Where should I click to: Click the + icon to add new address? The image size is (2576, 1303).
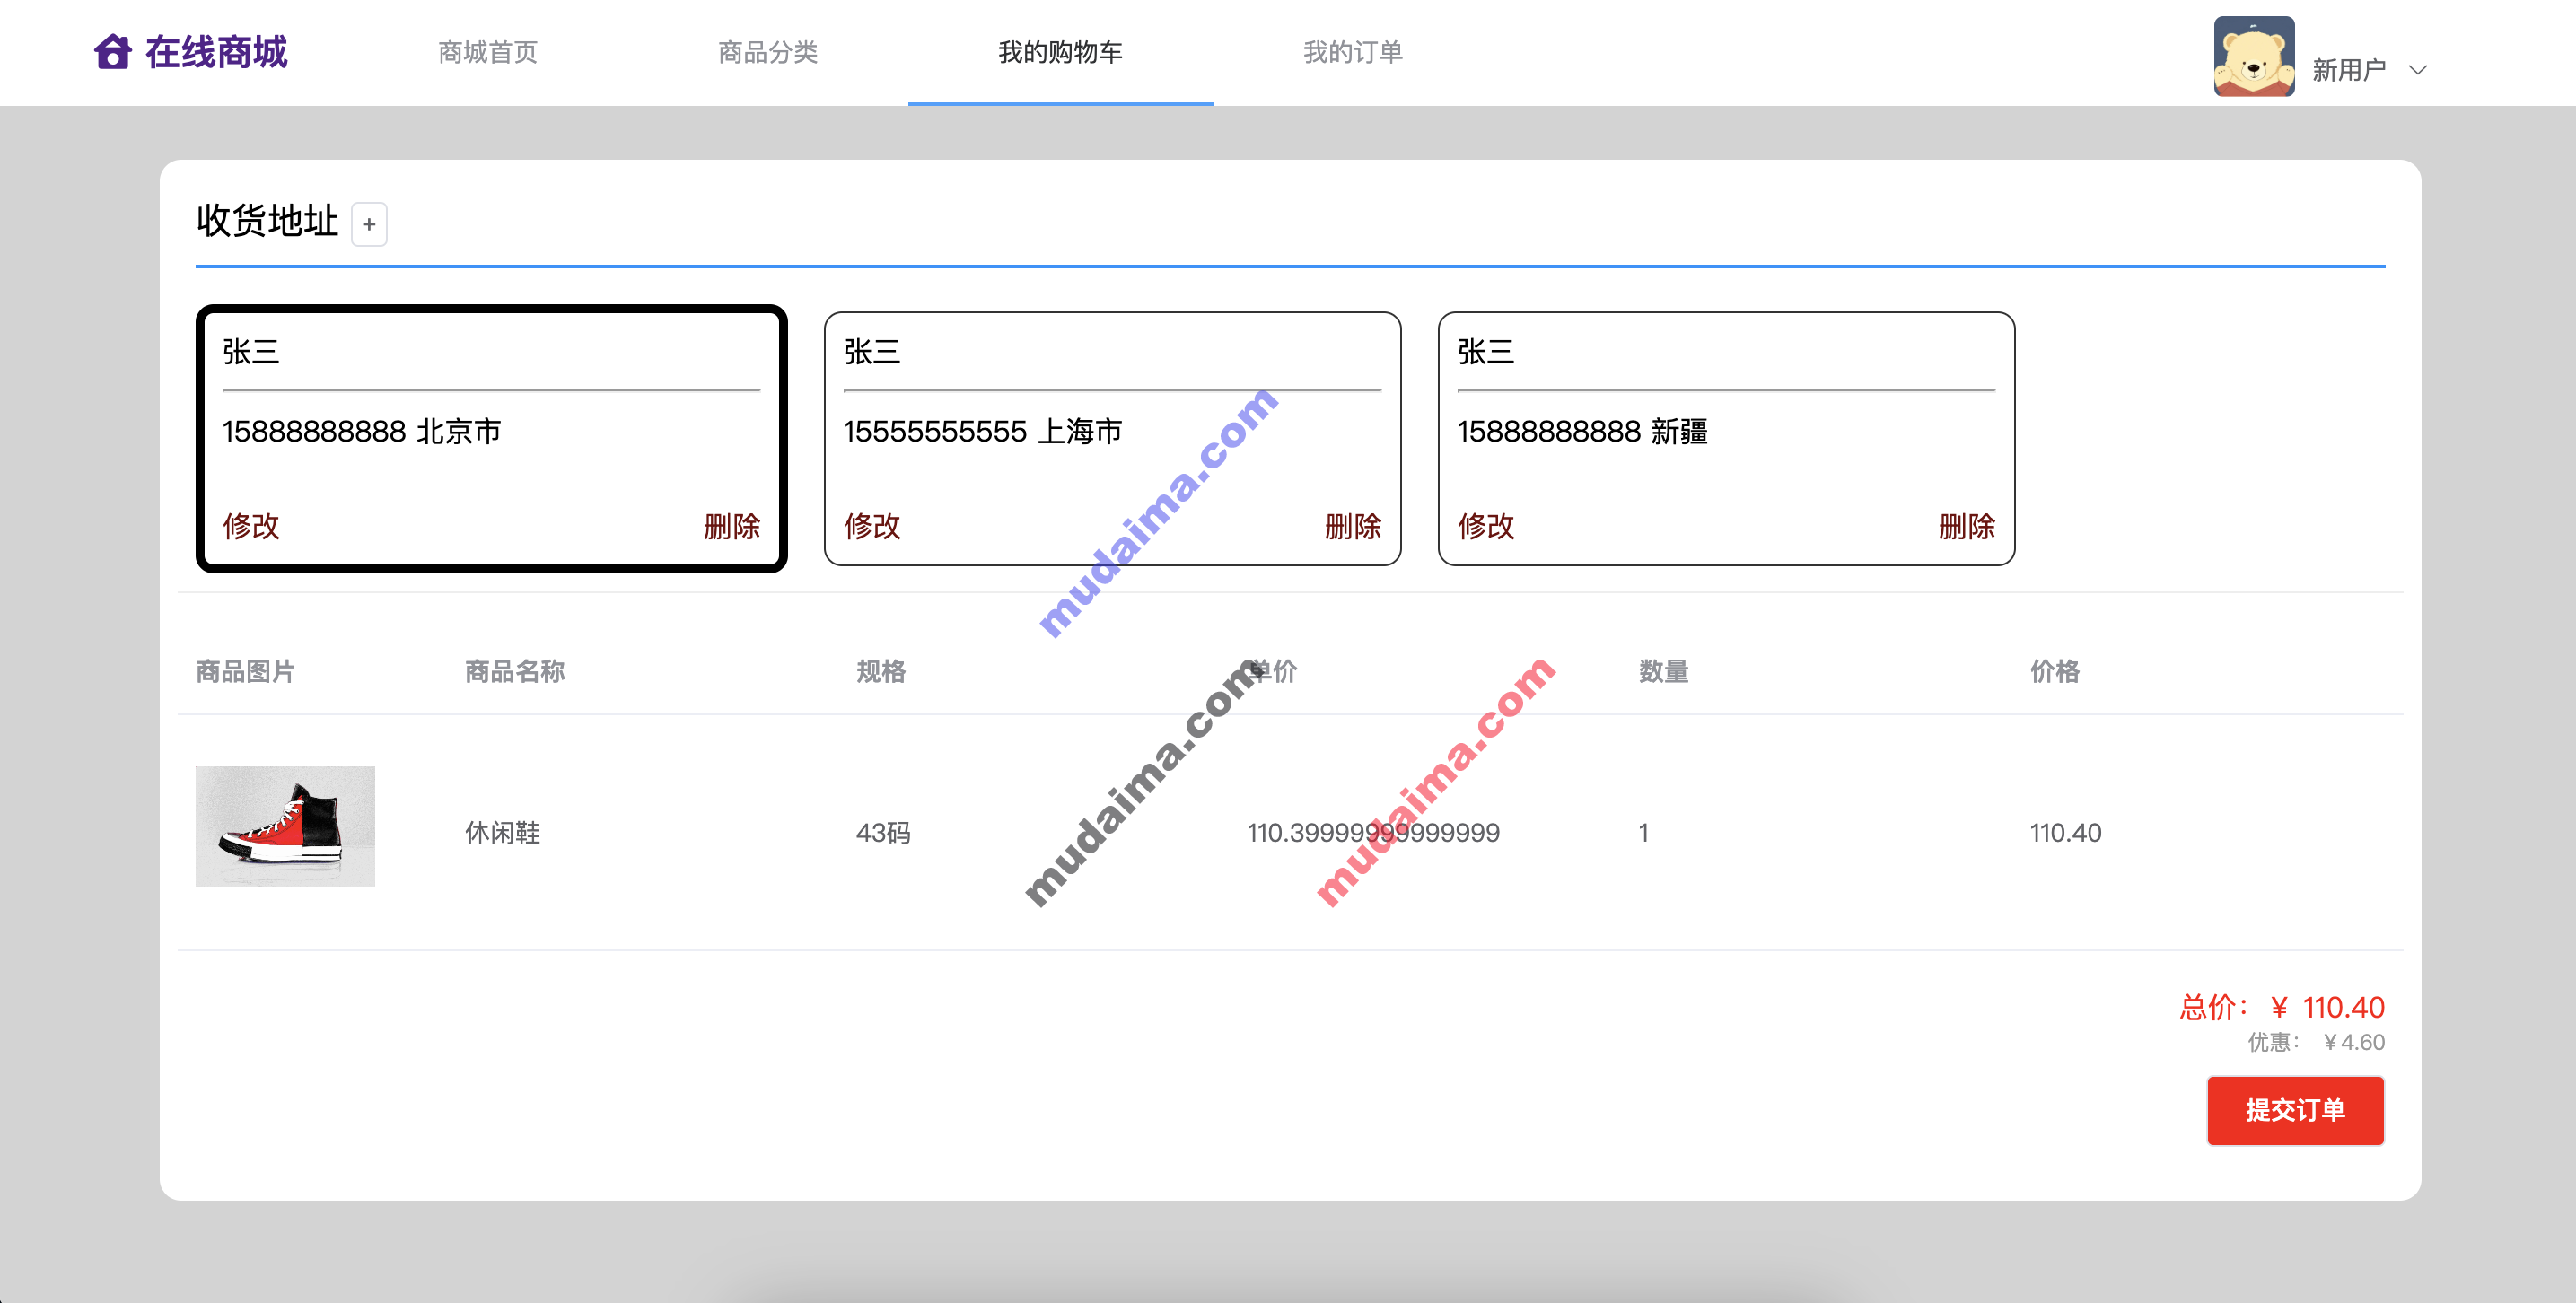tap(369, 225)
